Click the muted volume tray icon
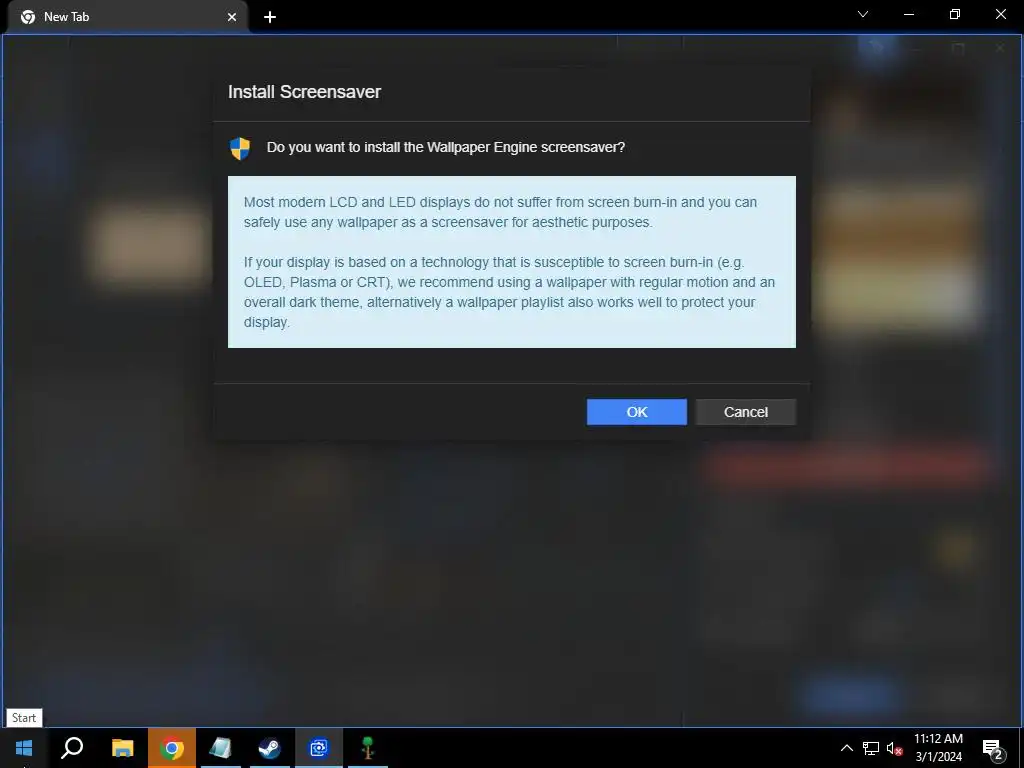Image resolution: width=1024 pixels, height=768 pixels. 895,748
